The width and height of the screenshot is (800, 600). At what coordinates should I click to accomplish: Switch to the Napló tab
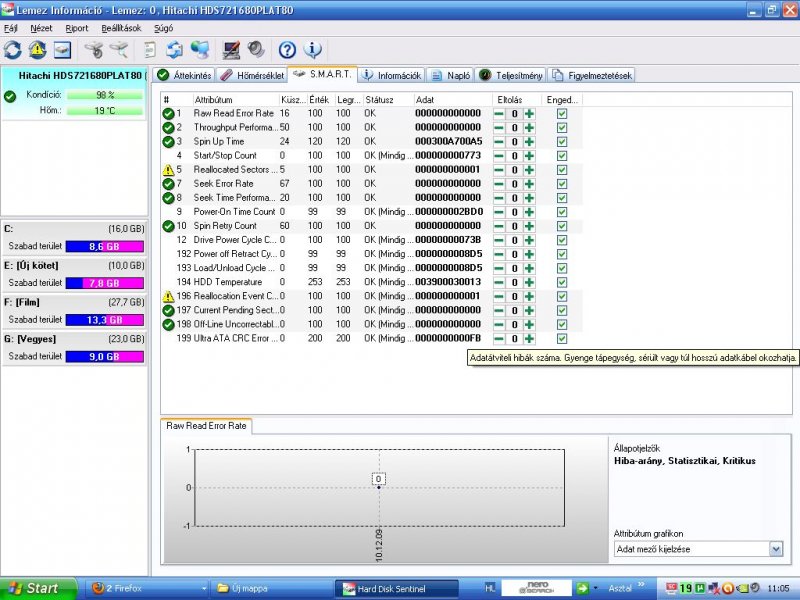450,76
